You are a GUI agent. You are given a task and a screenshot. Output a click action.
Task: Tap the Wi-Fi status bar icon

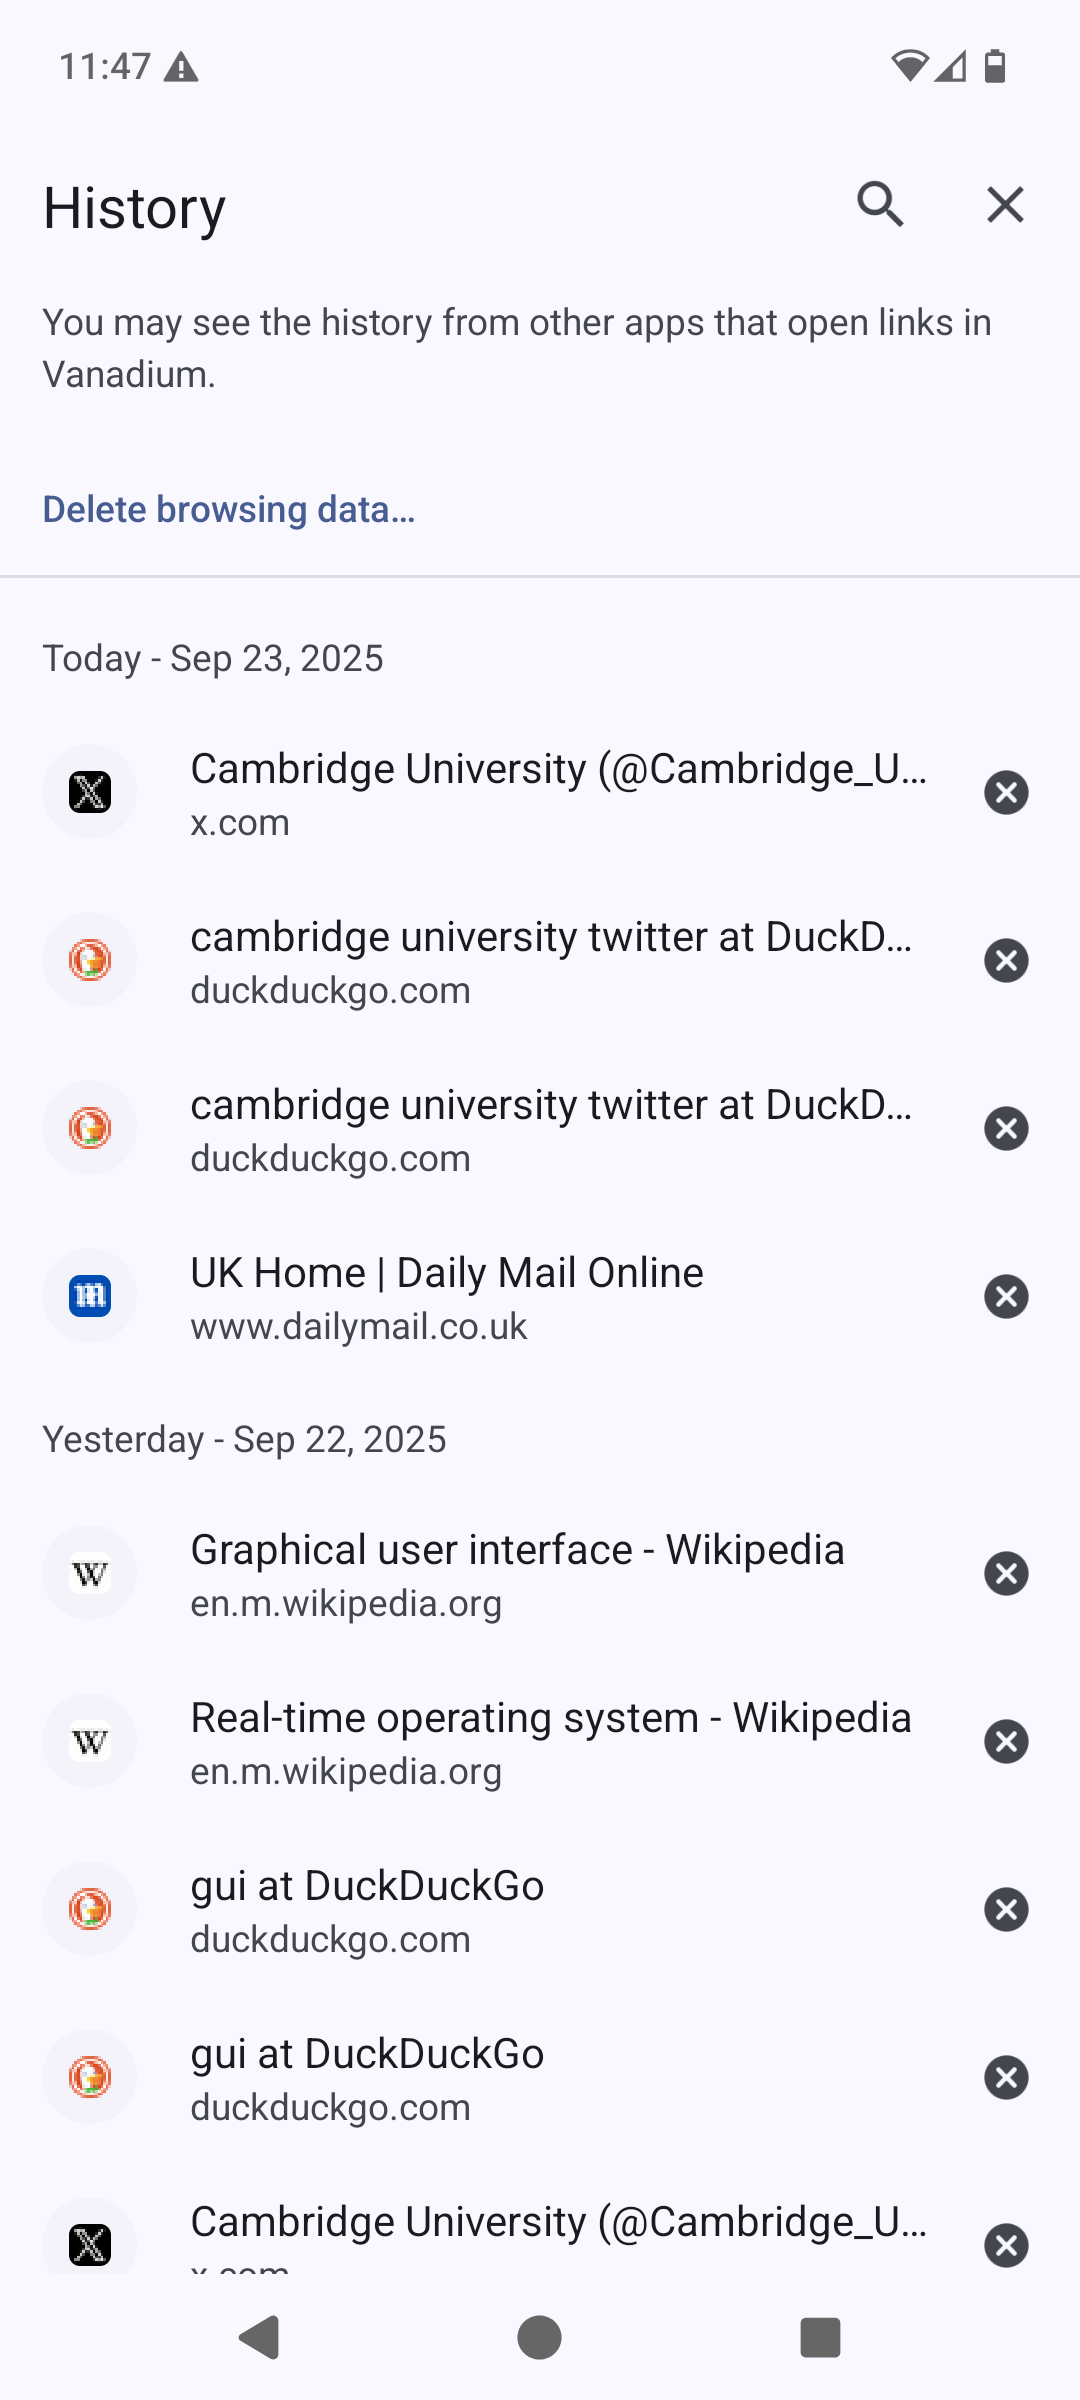click(x=909, y=66)
